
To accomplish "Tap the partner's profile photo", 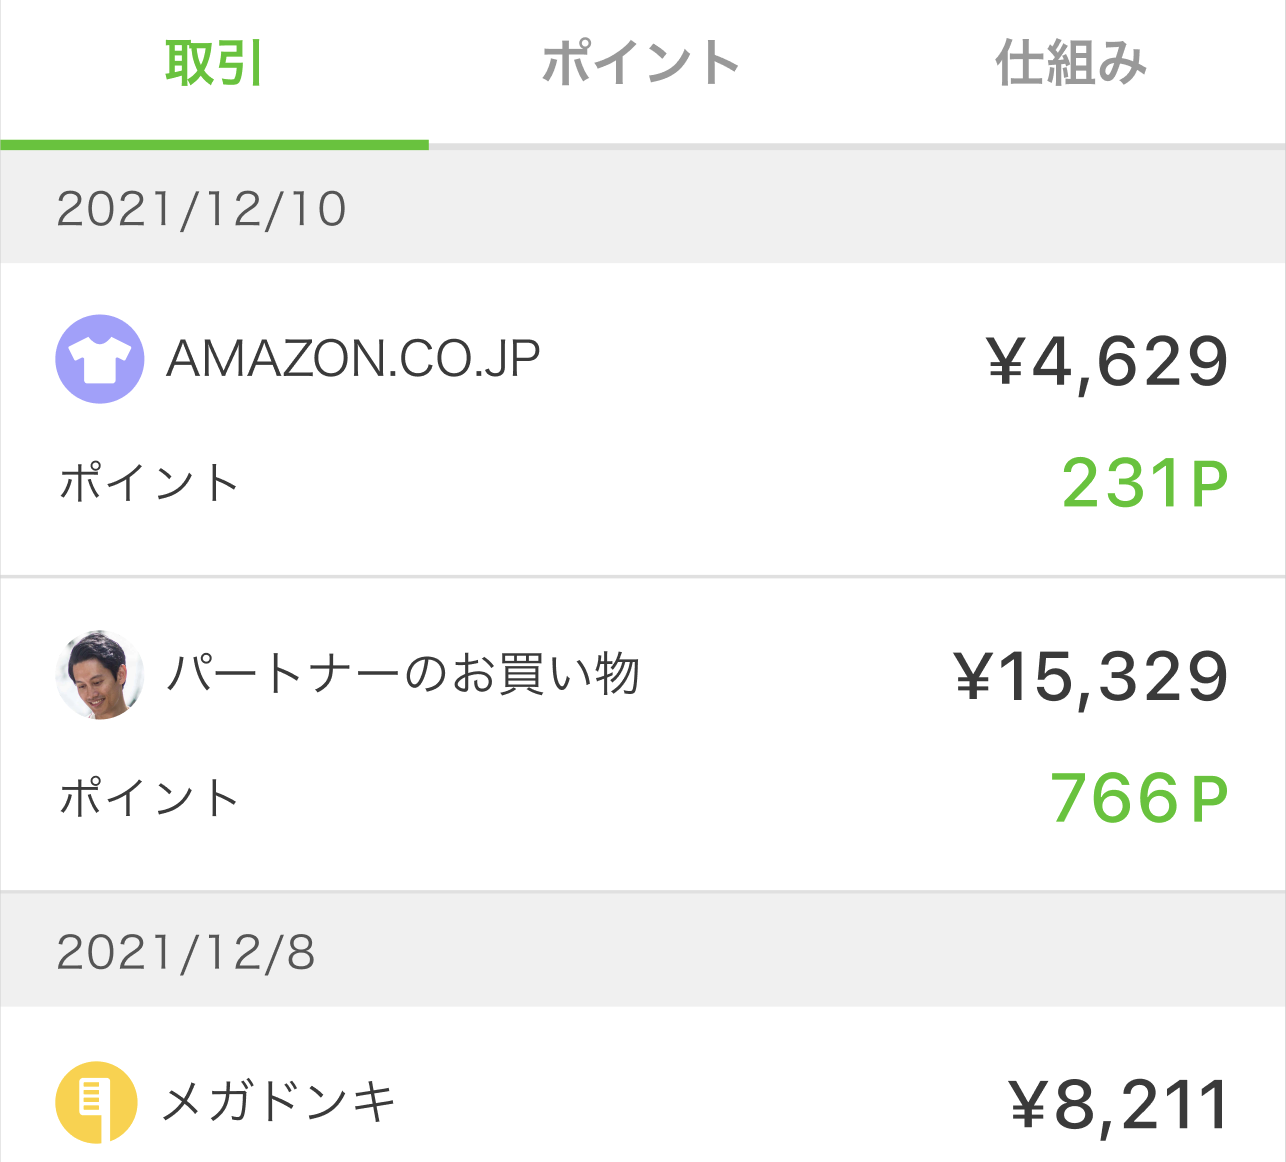I will [99, 675].
